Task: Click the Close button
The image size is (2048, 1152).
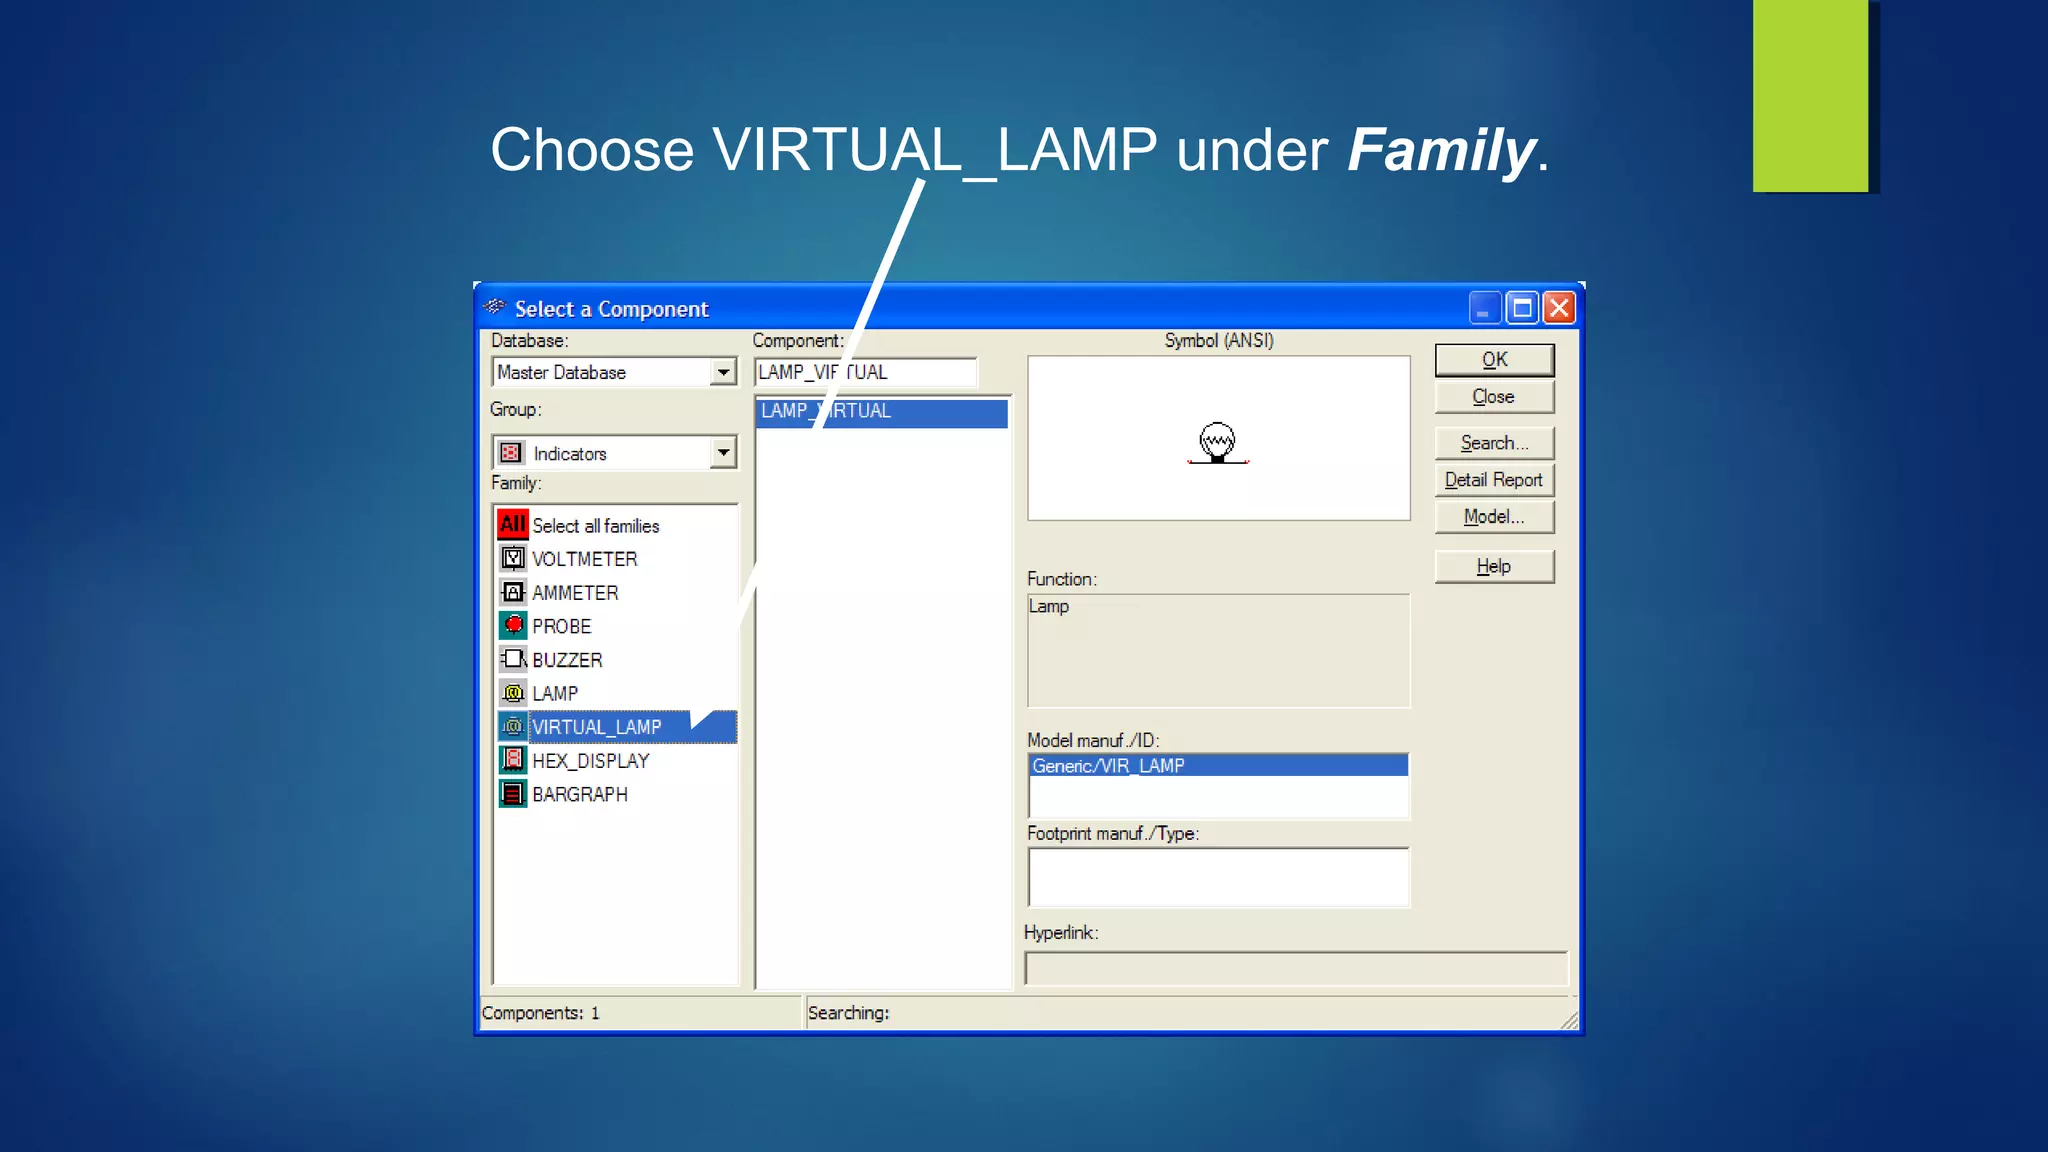Action: (x=1494, y=397)
